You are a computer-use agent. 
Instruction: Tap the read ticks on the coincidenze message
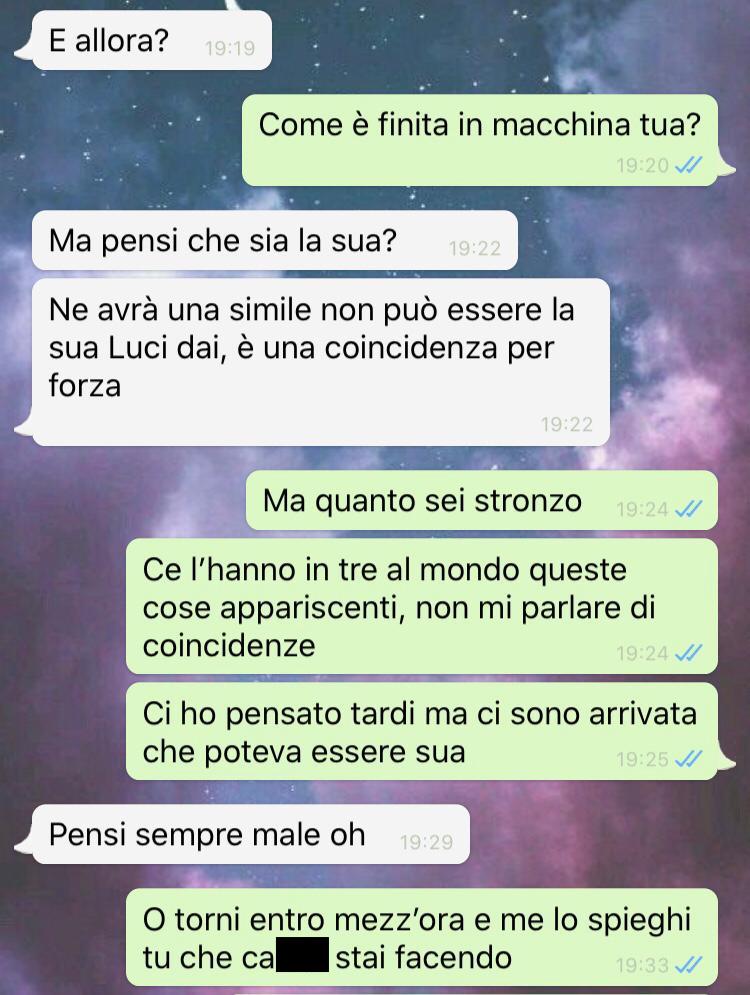coord(688,652)
